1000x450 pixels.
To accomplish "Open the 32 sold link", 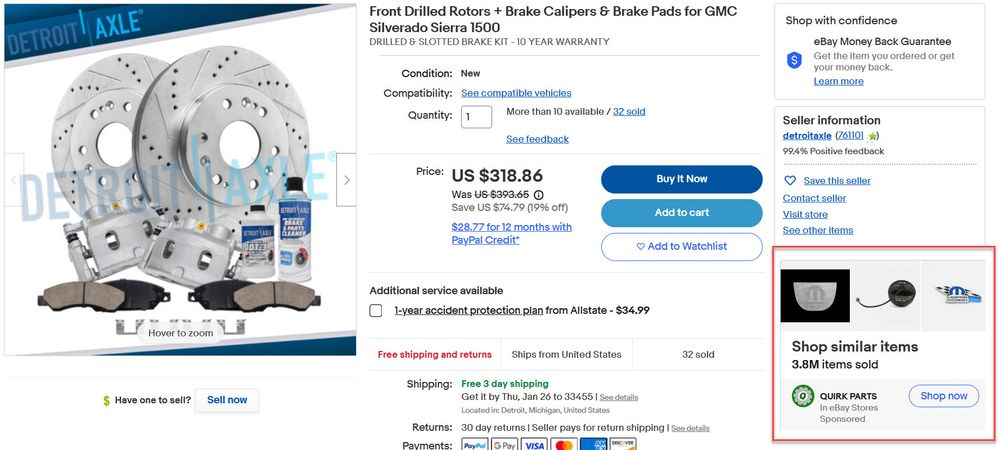I will (629, 112).
